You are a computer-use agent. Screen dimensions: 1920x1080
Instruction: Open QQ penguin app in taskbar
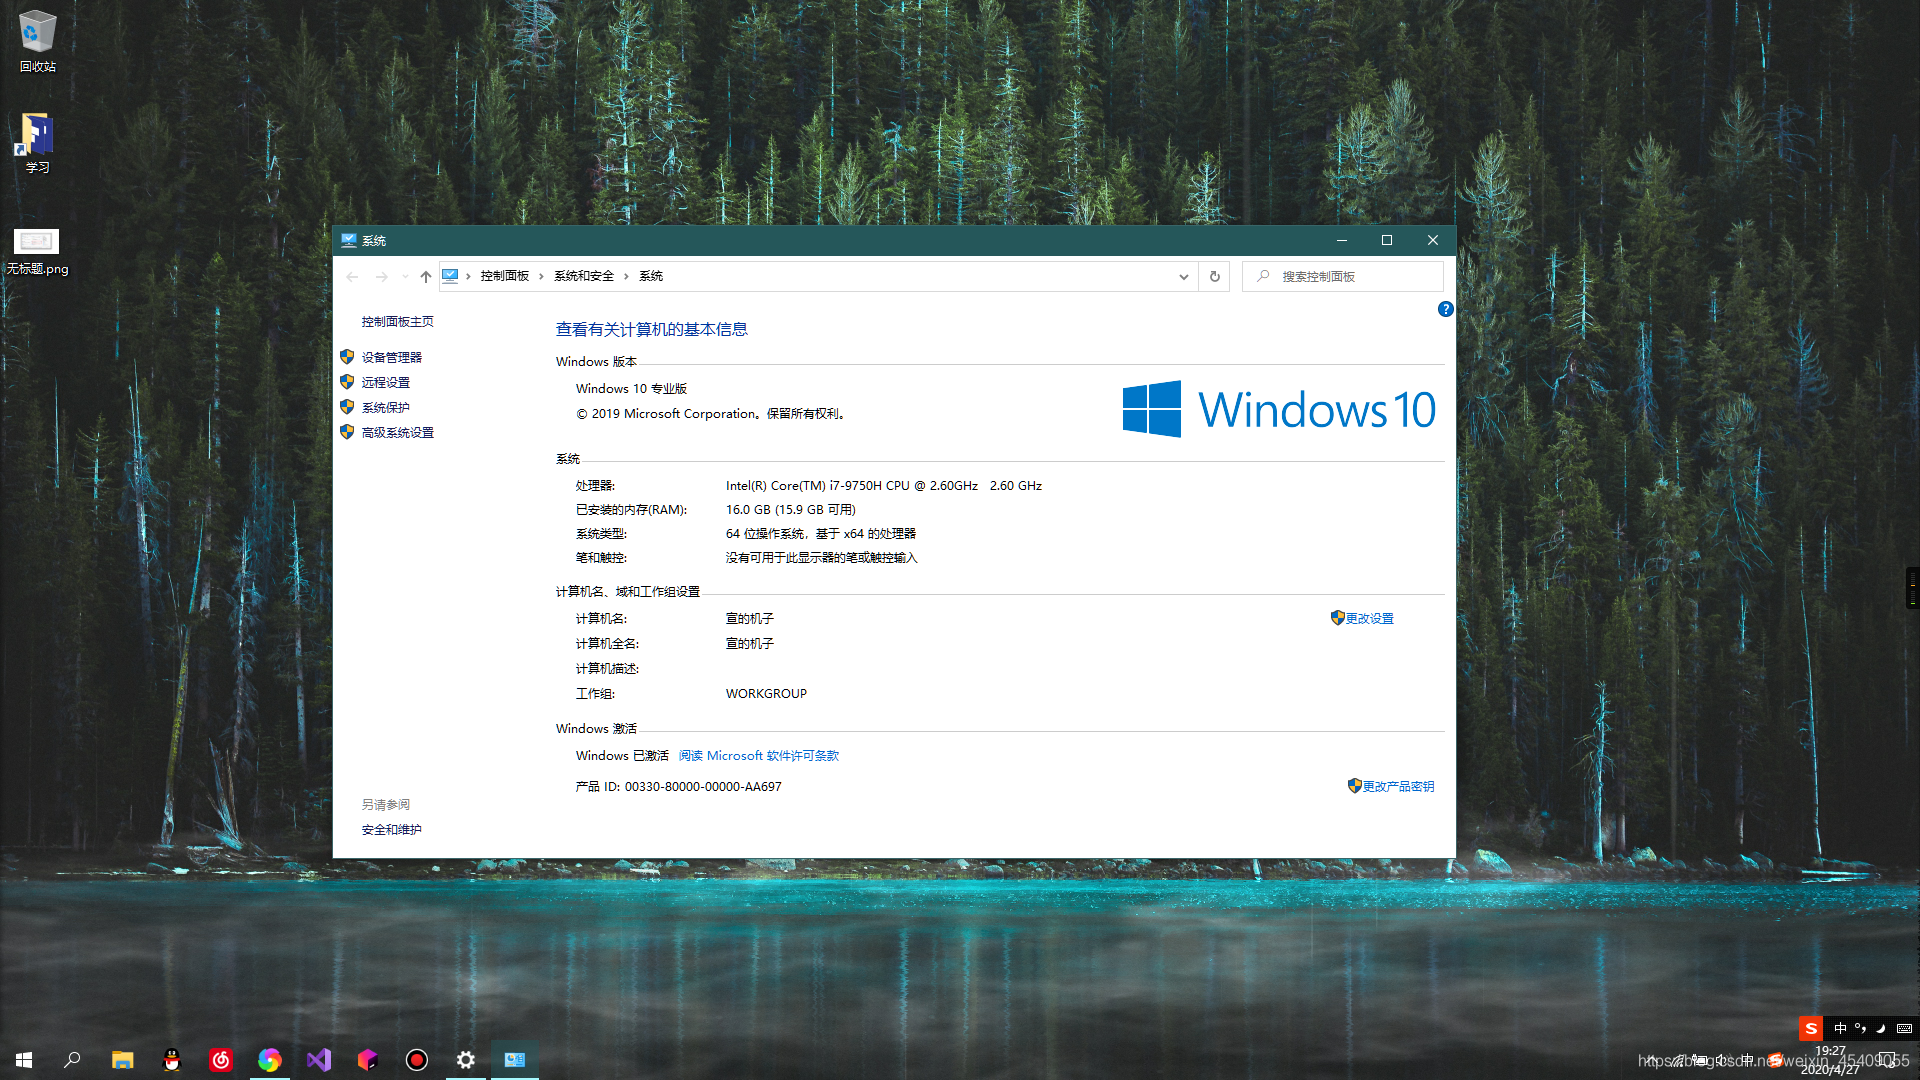pos(172,1059)
